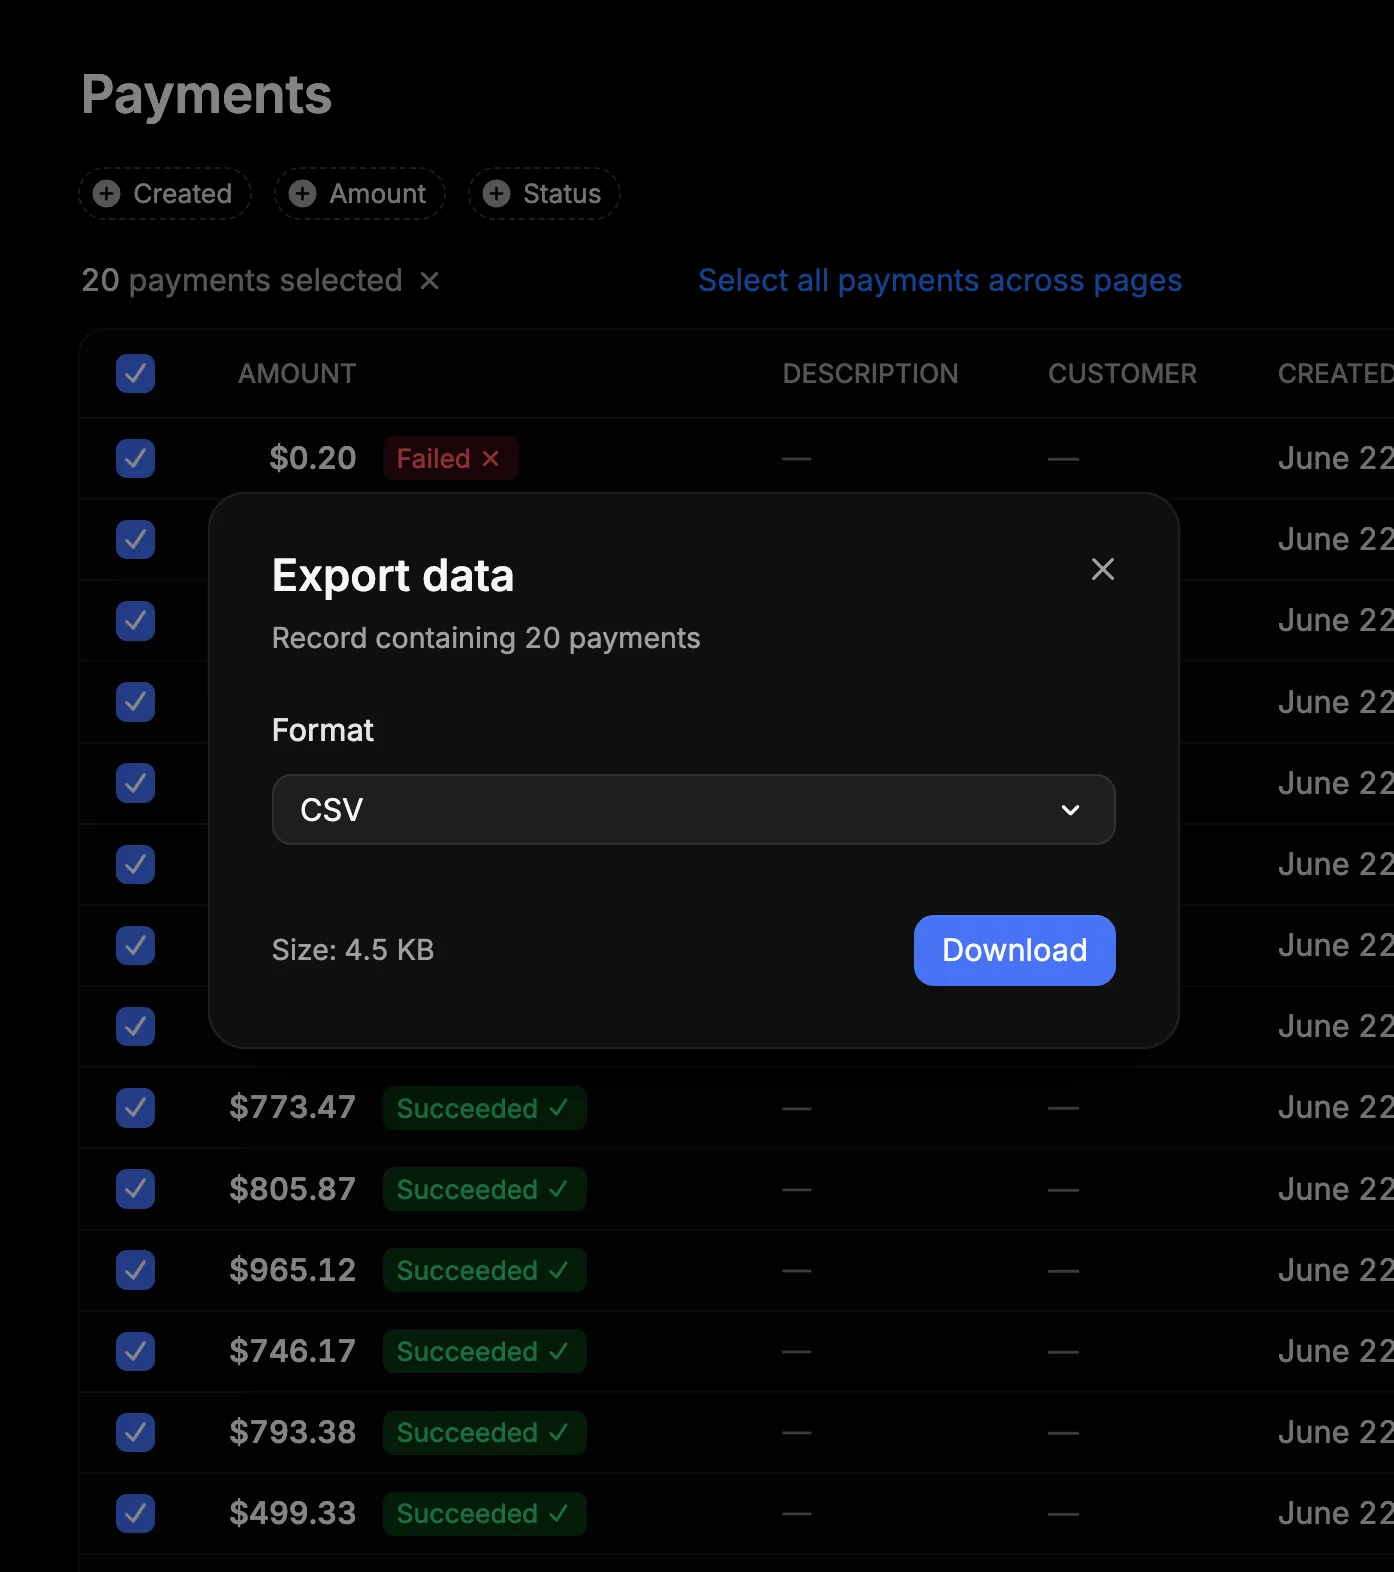Click the $746.17 amount

click(292, 1351)
